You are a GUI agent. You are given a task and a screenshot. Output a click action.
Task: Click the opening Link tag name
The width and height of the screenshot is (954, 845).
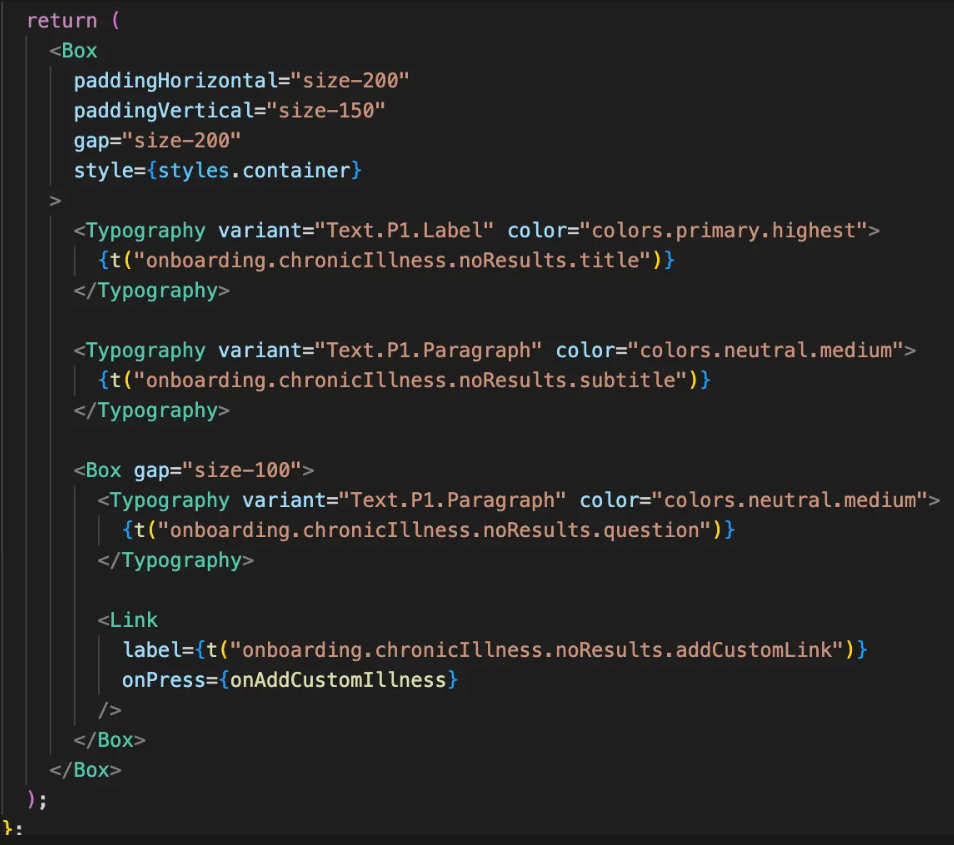click(x=133, y=620)
